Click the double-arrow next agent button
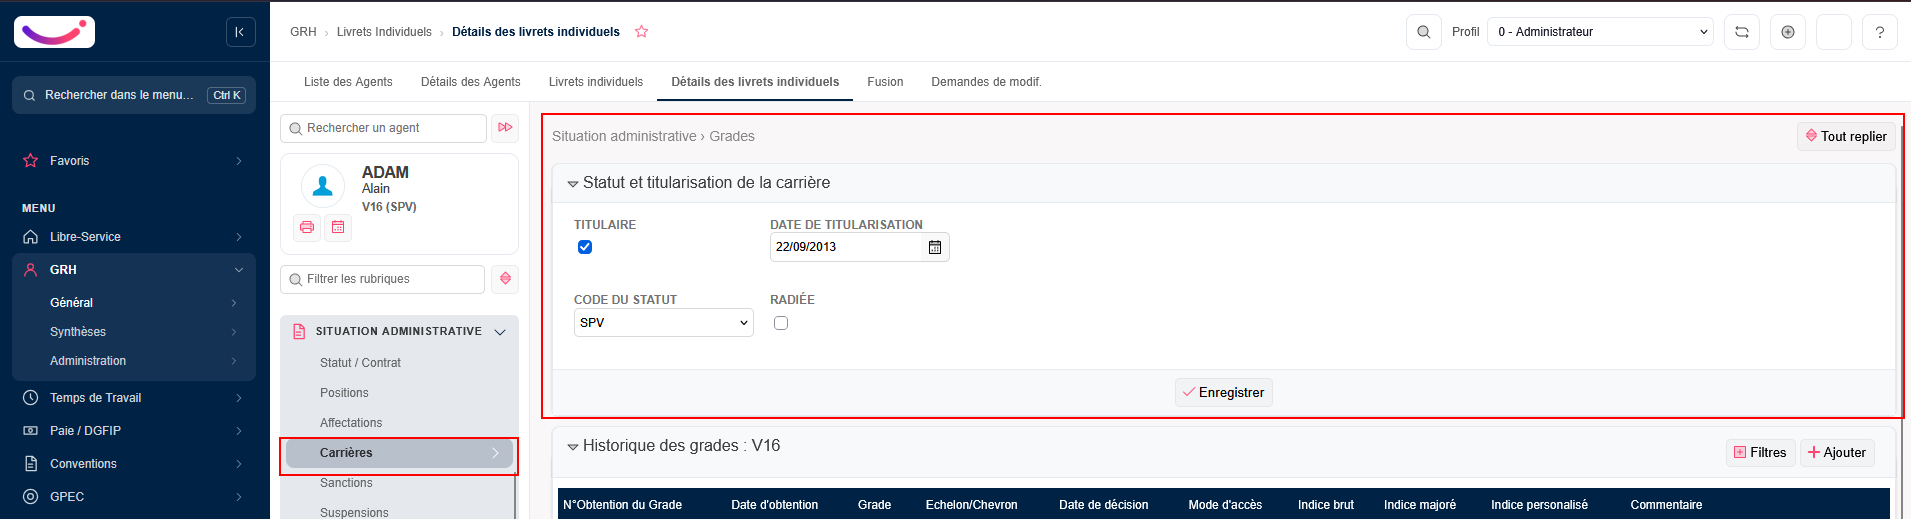 click(505, 128)
